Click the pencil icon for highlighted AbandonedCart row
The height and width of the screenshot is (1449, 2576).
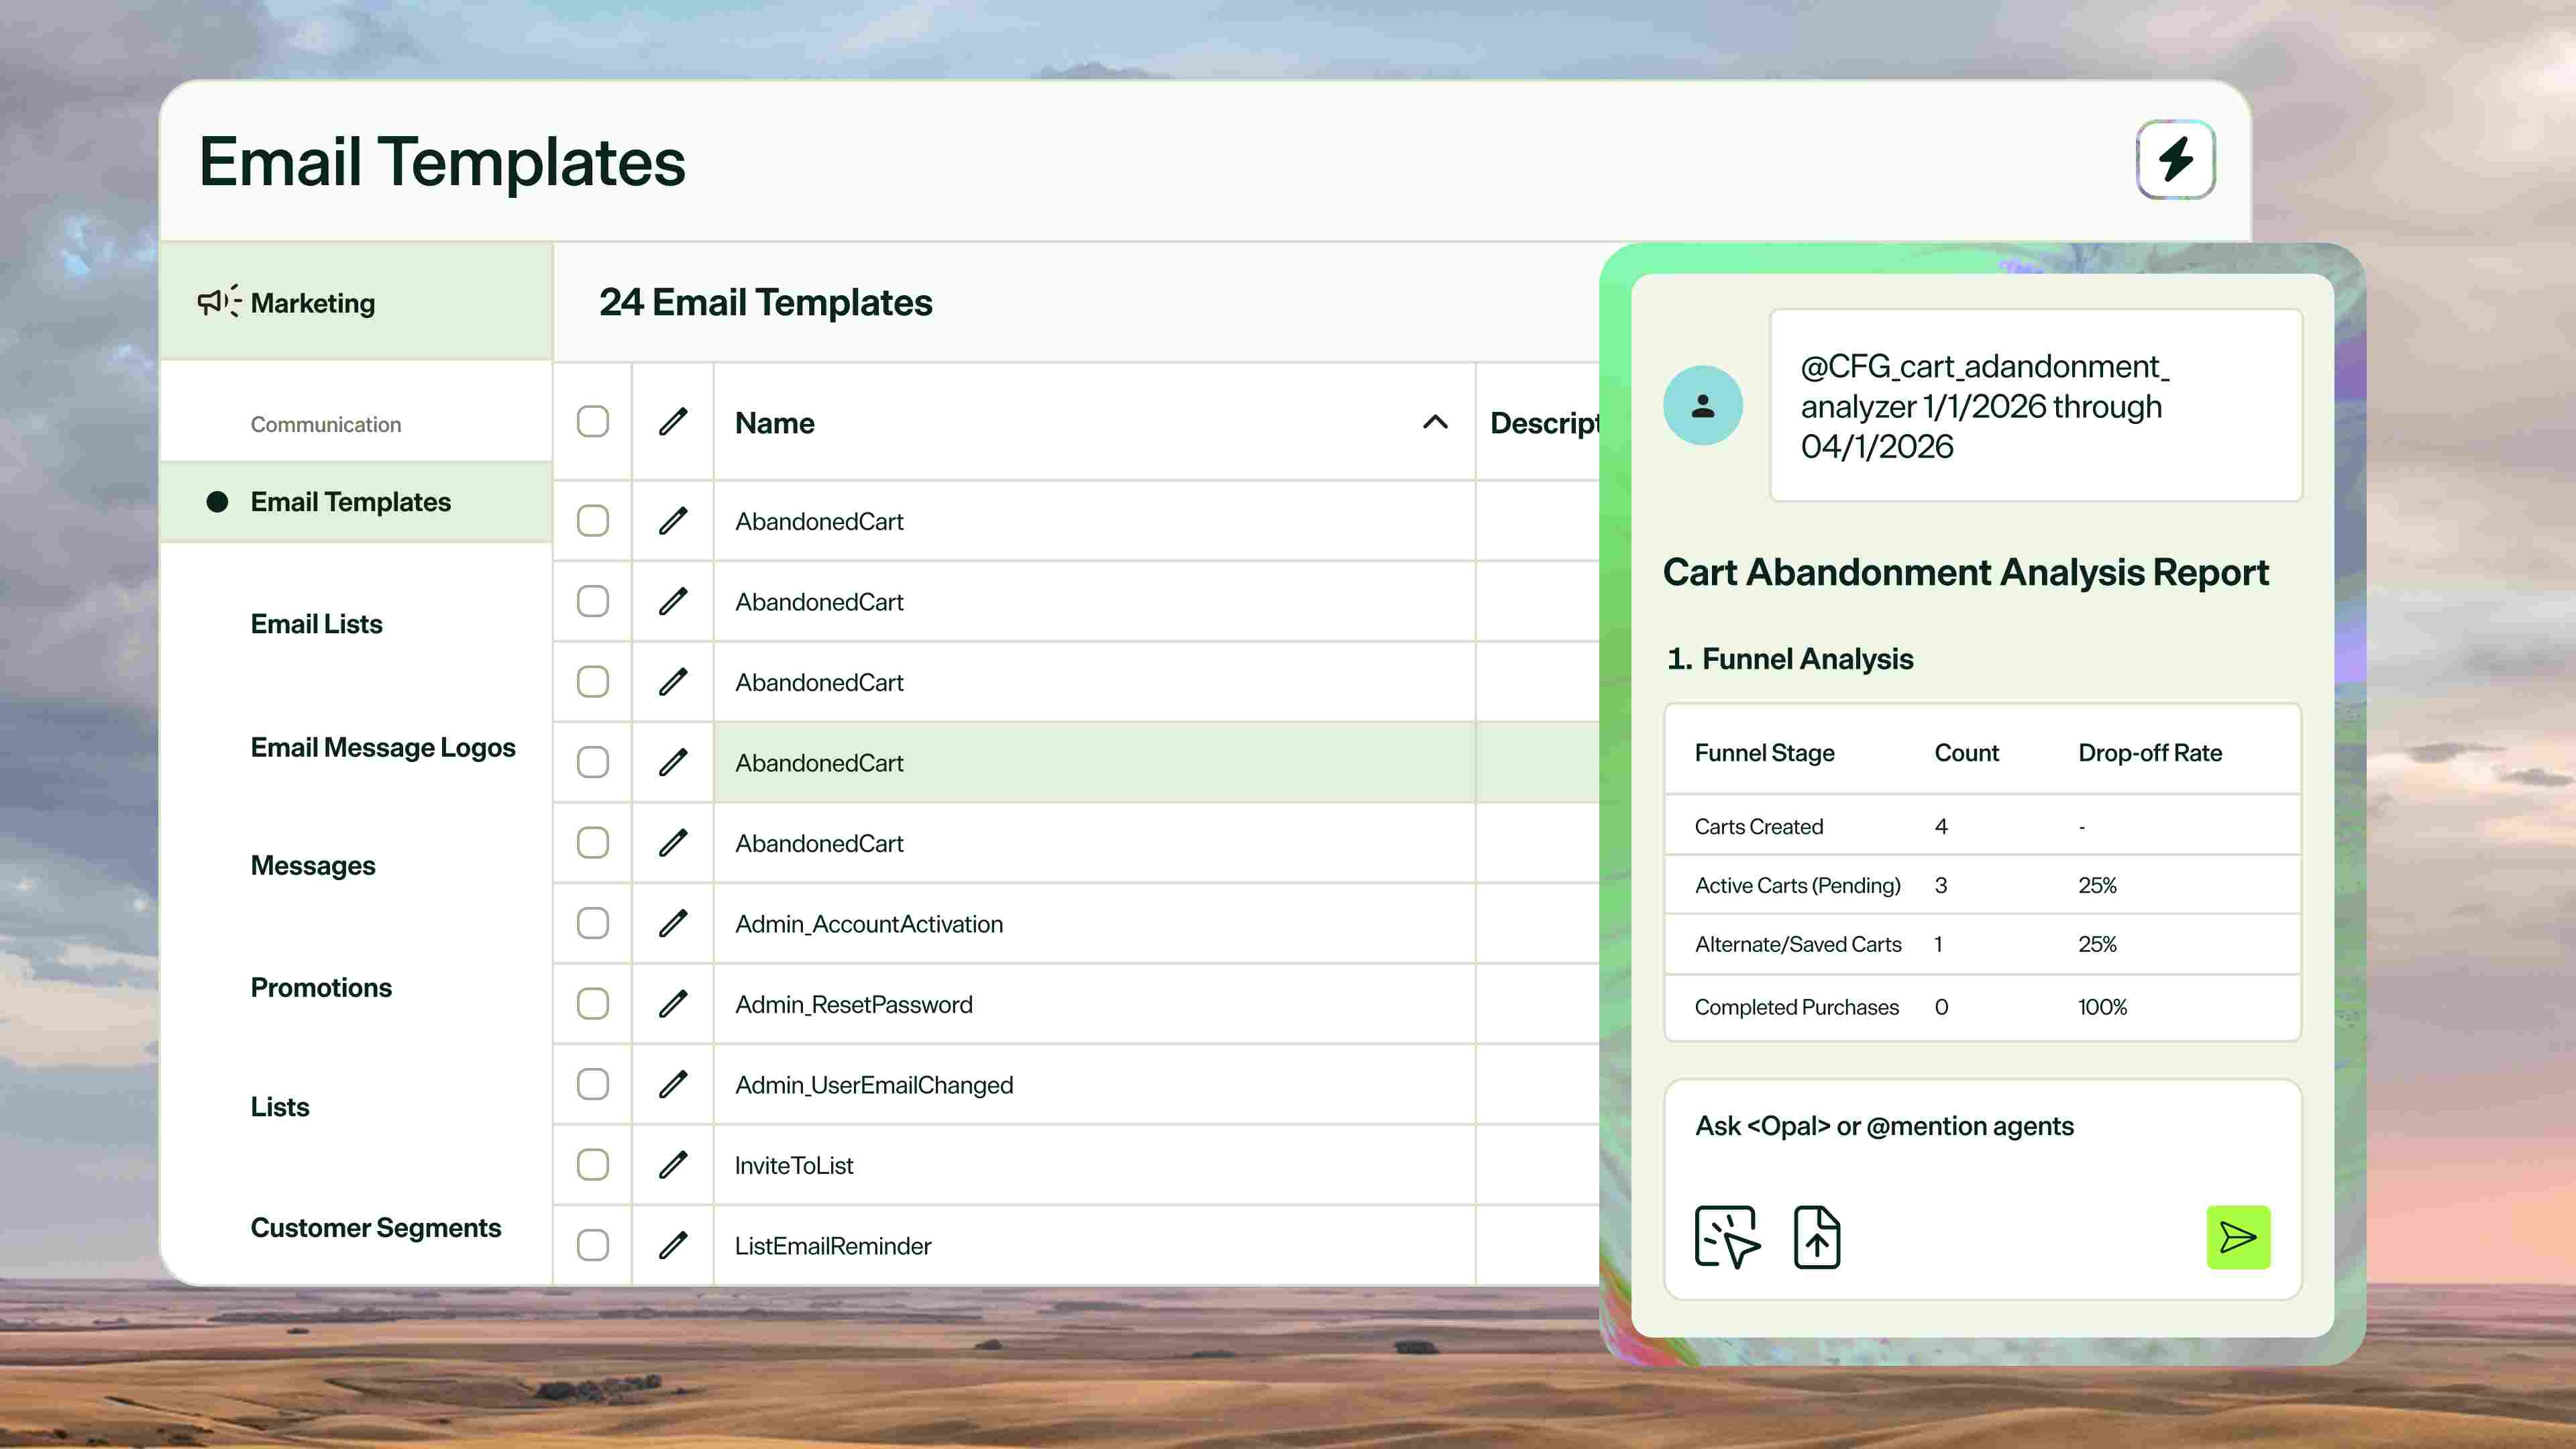coord(673,762)
